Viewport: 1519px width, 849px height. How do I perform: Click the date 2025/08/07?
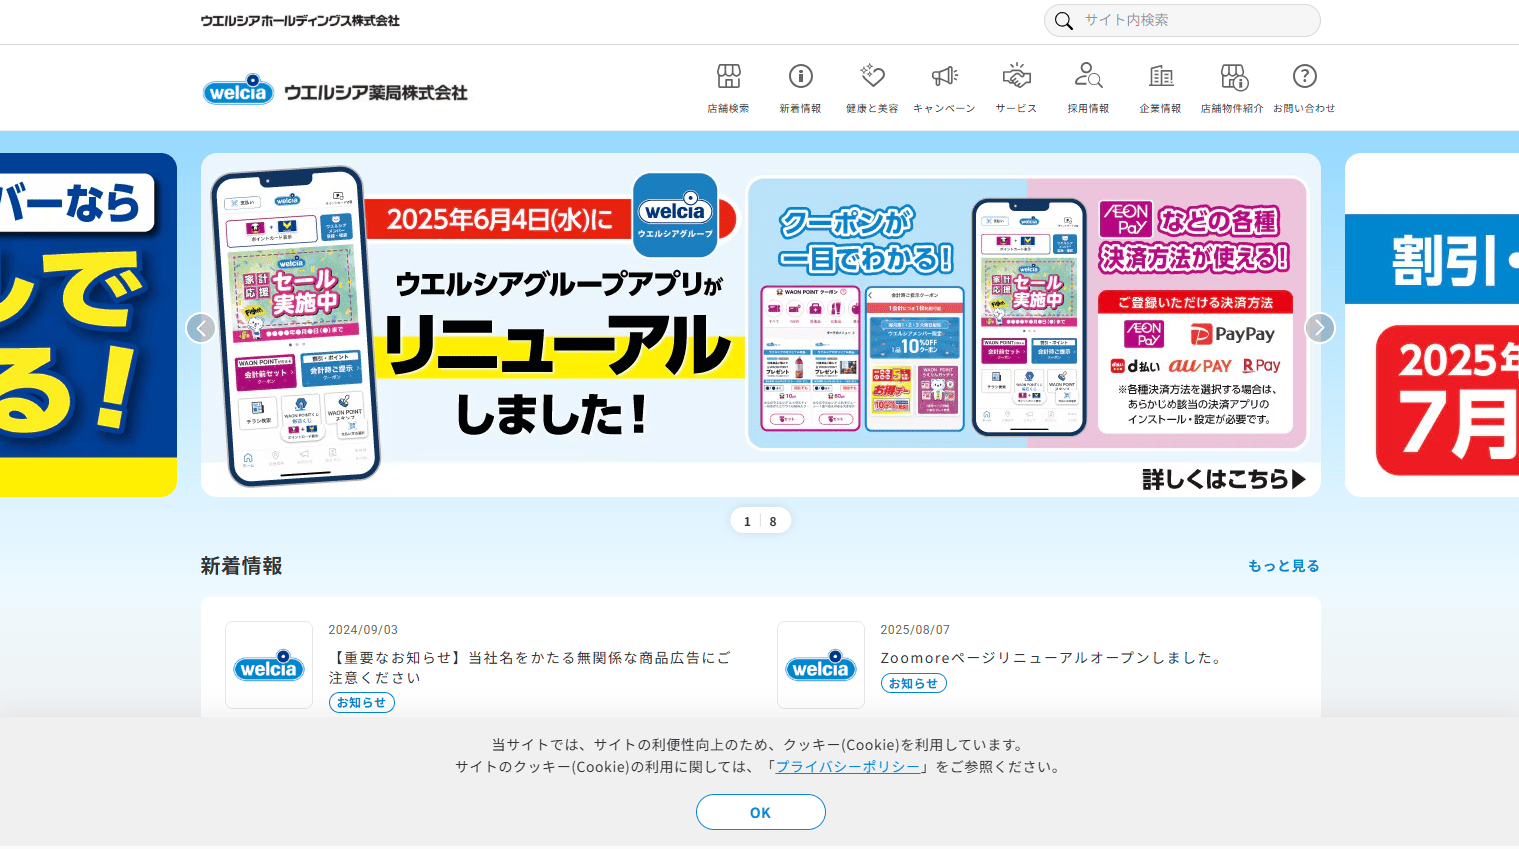[915, 630]
